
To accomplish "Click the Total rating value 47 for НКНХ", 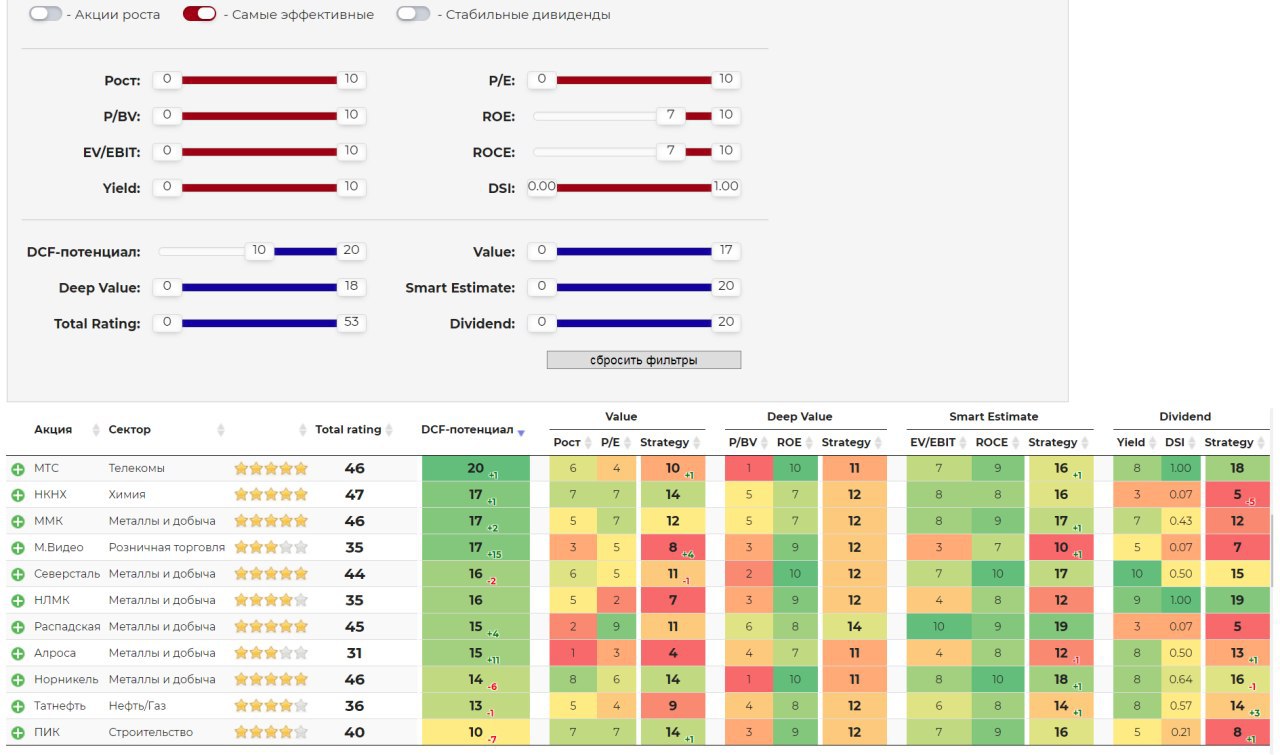I will click(354, 495).
